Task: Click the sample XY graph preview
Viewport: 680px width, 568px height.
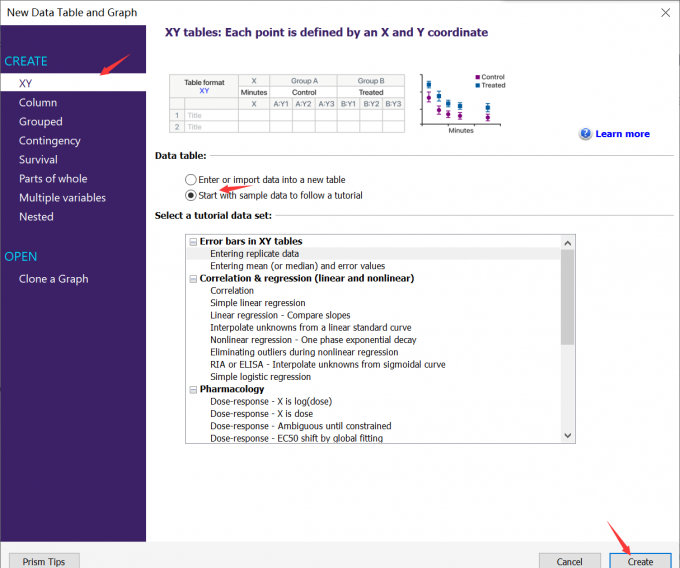Action: pos(463,104)
